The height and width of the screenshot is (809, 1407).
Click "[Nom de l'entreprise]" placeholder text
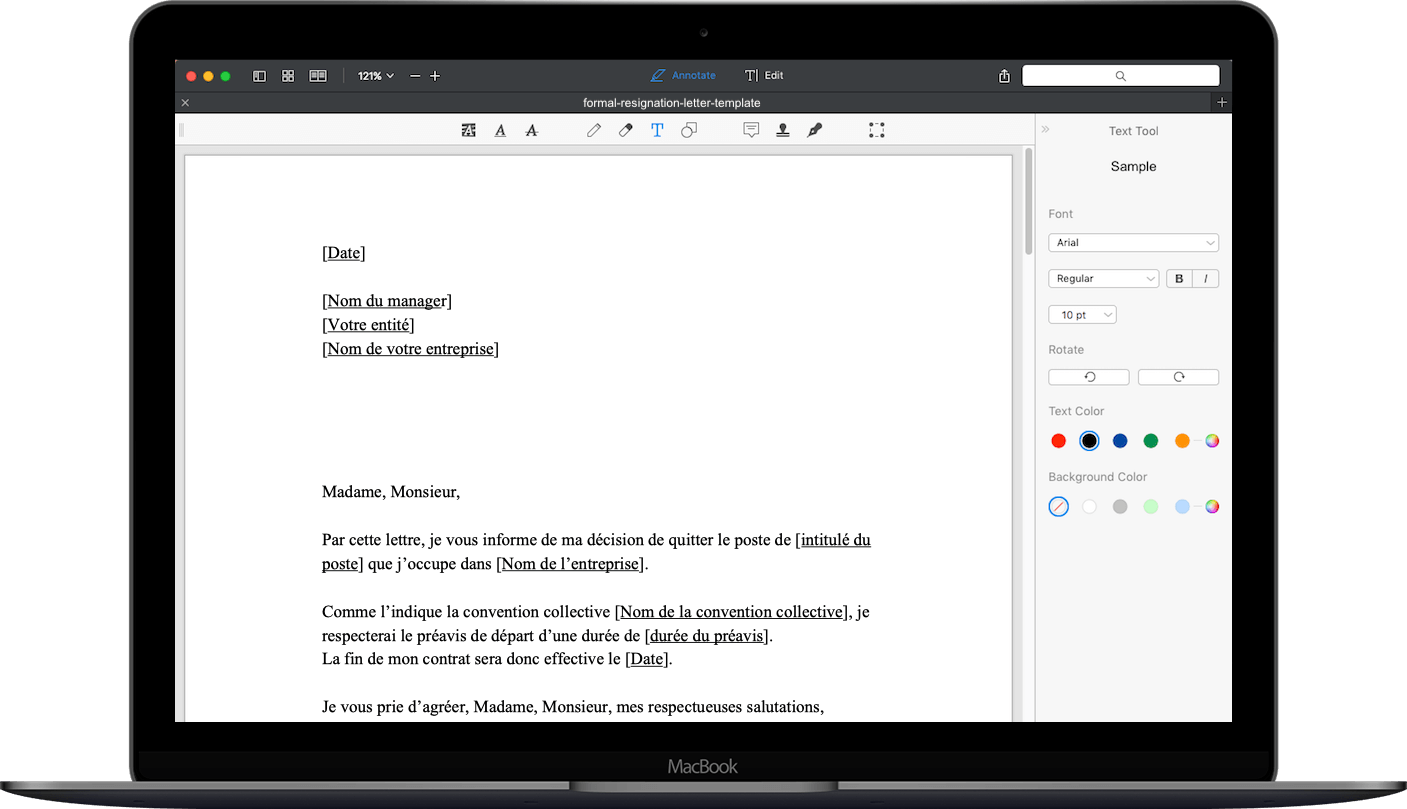tap(570, 564)
